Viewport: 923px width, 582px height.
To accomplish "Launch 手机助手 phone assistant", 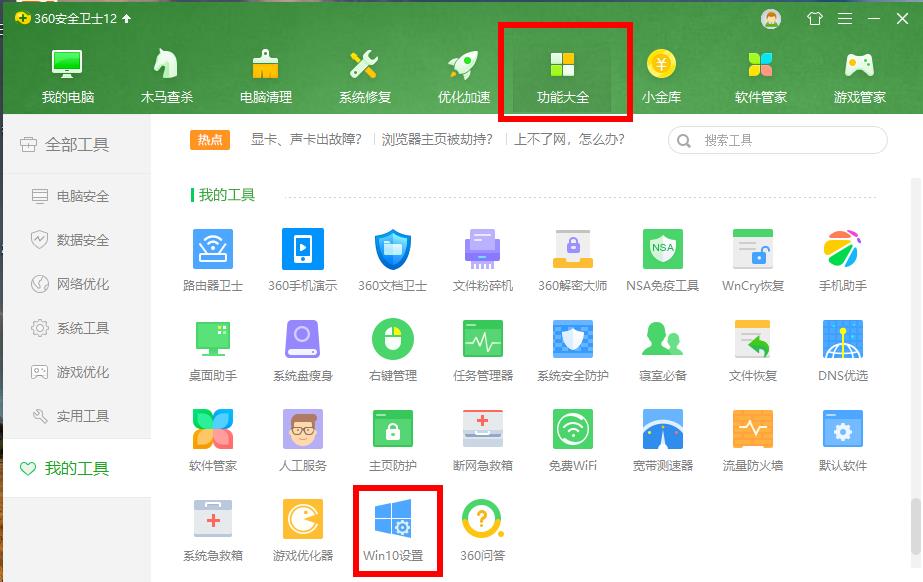I will (x=842, y=260).
